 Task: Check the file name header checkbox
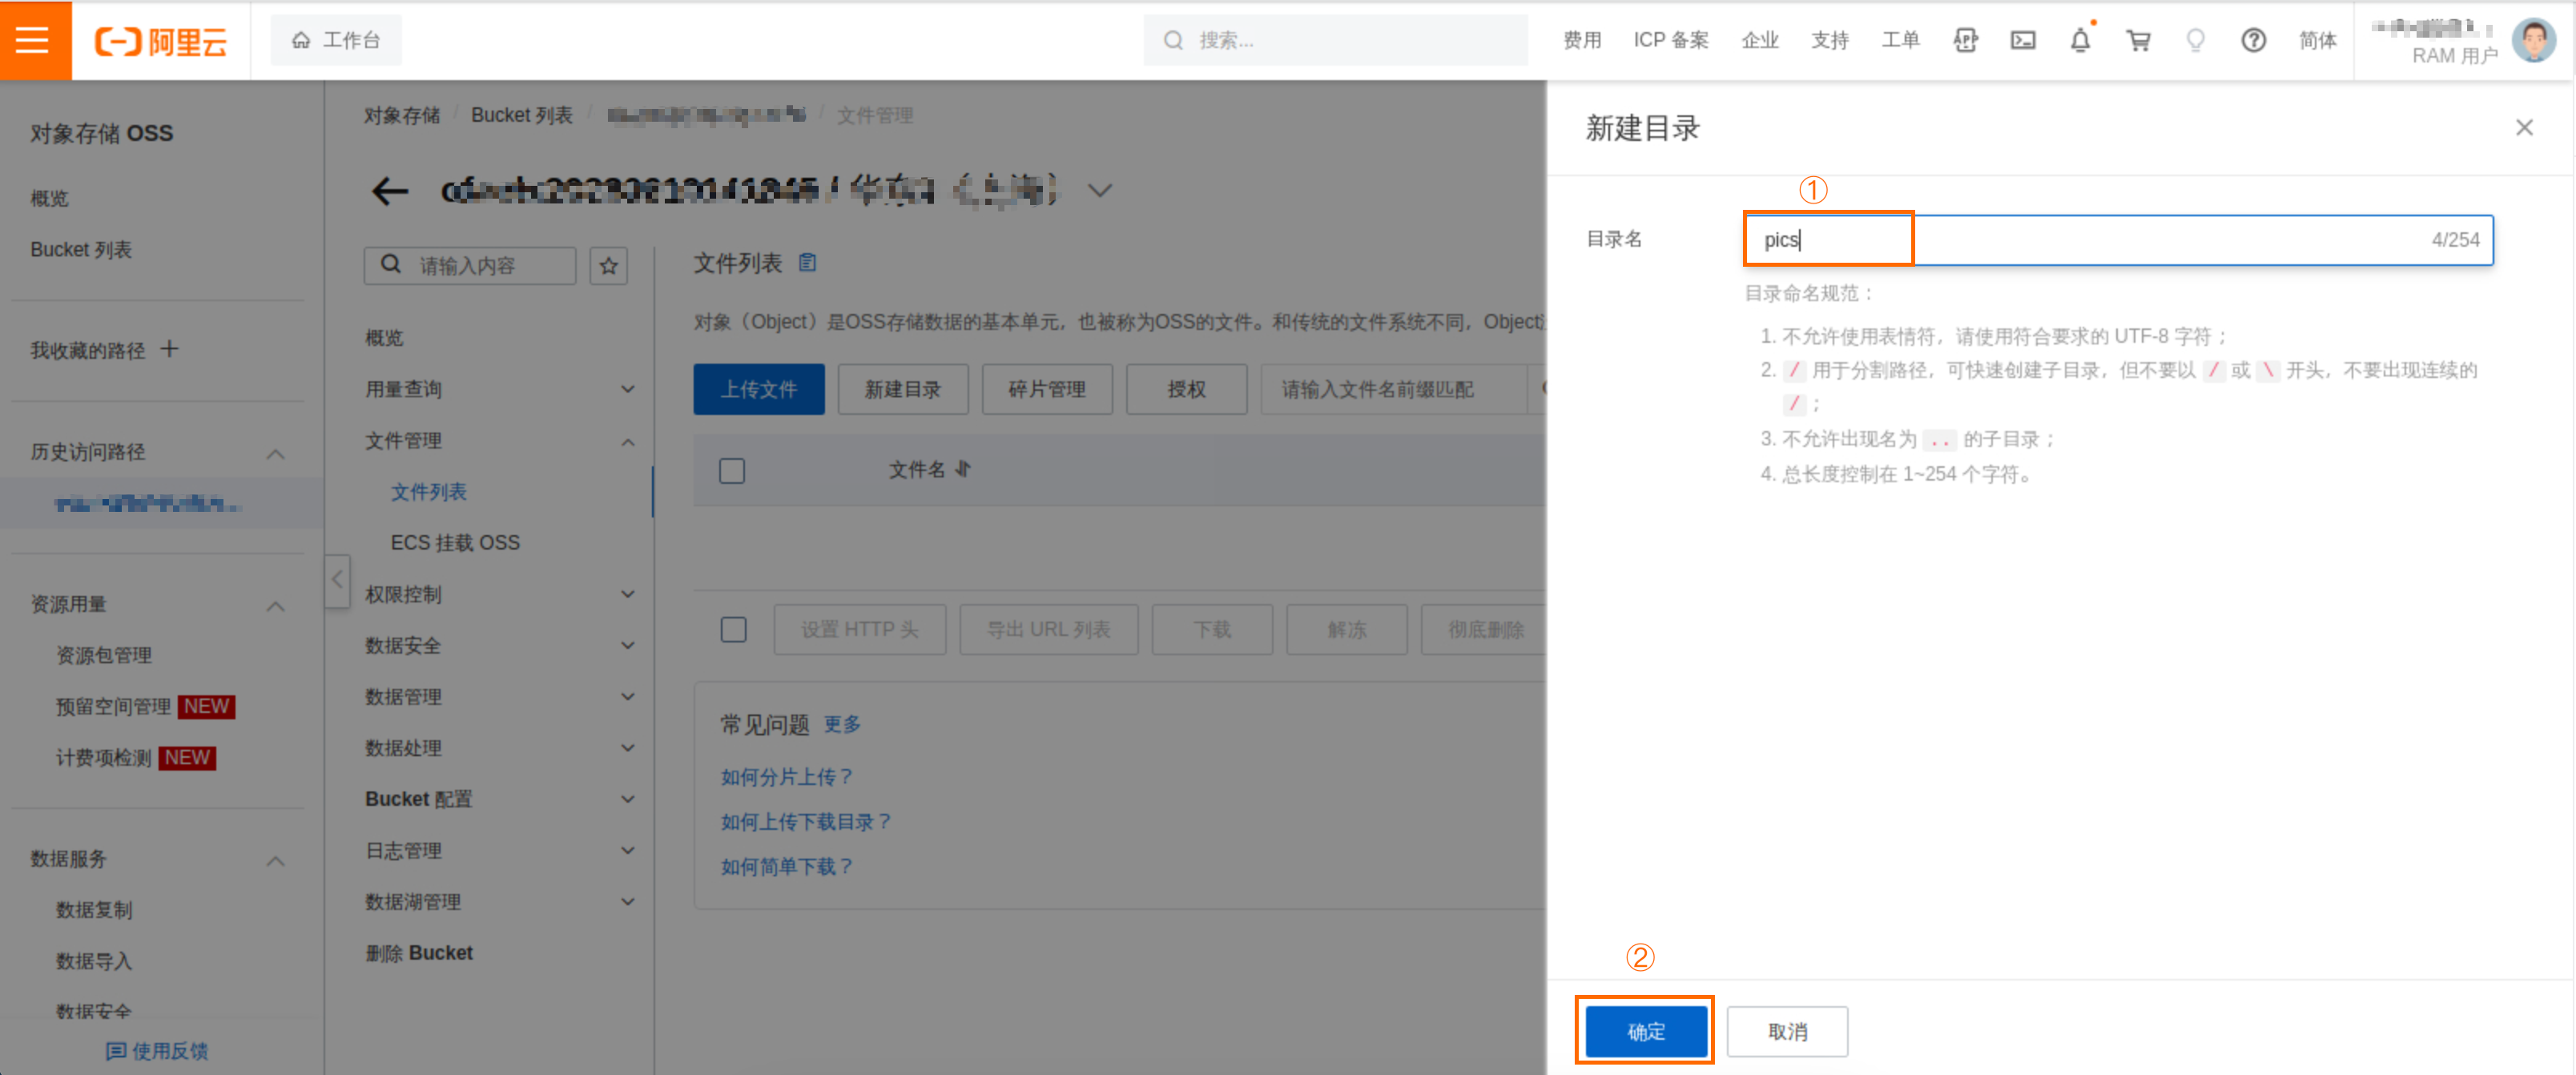732,470
